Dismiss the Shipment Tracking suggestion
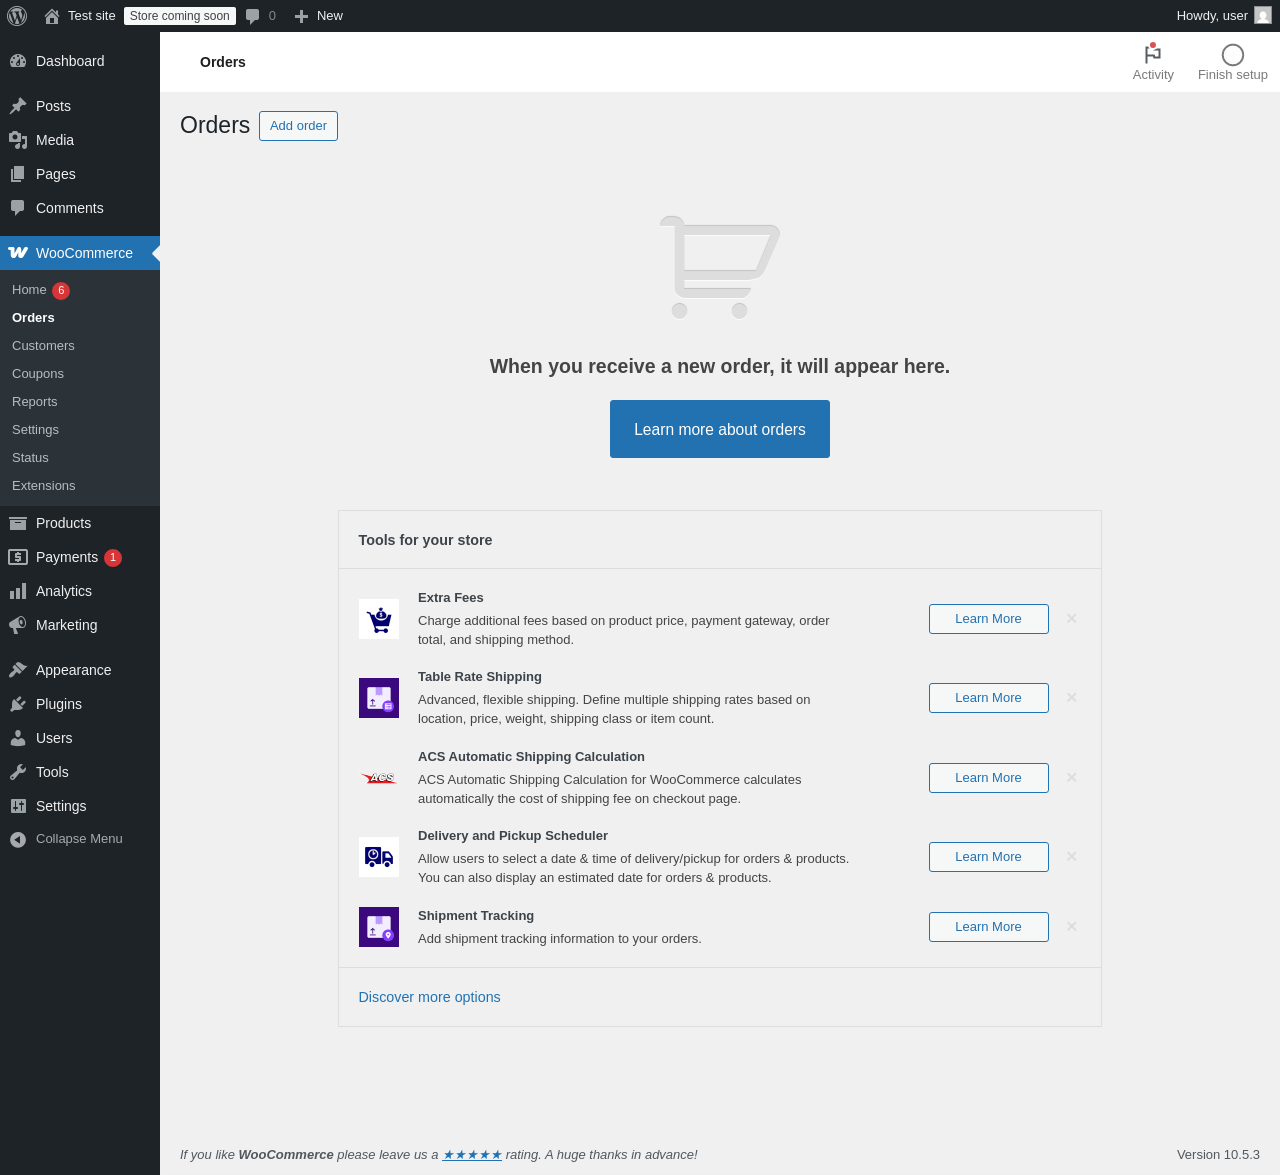The width and height of the screenshot is (1280, 1175). pyautogui.click(x=1072, y=927)
